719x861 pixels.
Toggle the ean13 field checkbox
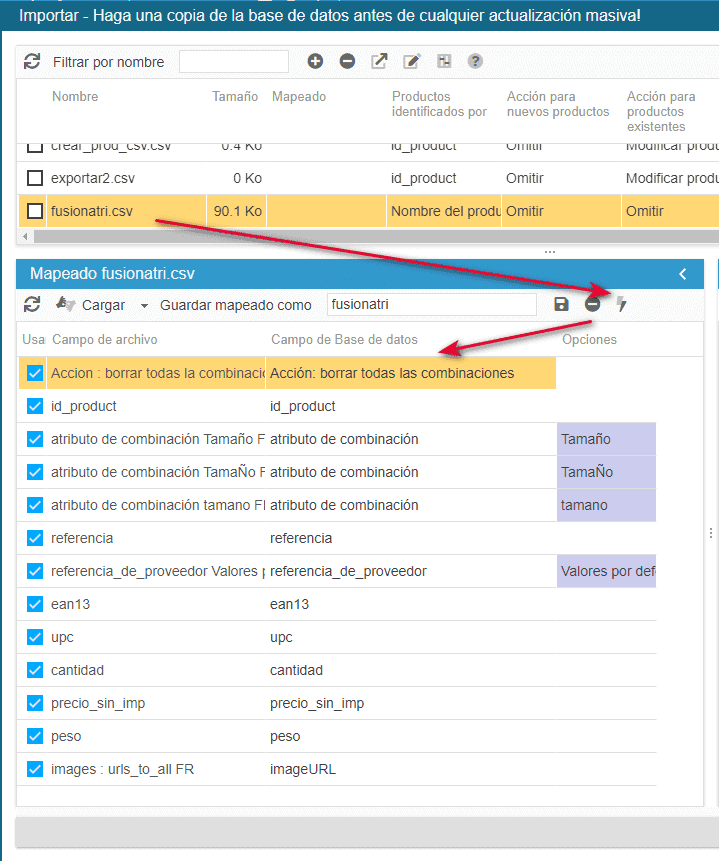(35, 604)
